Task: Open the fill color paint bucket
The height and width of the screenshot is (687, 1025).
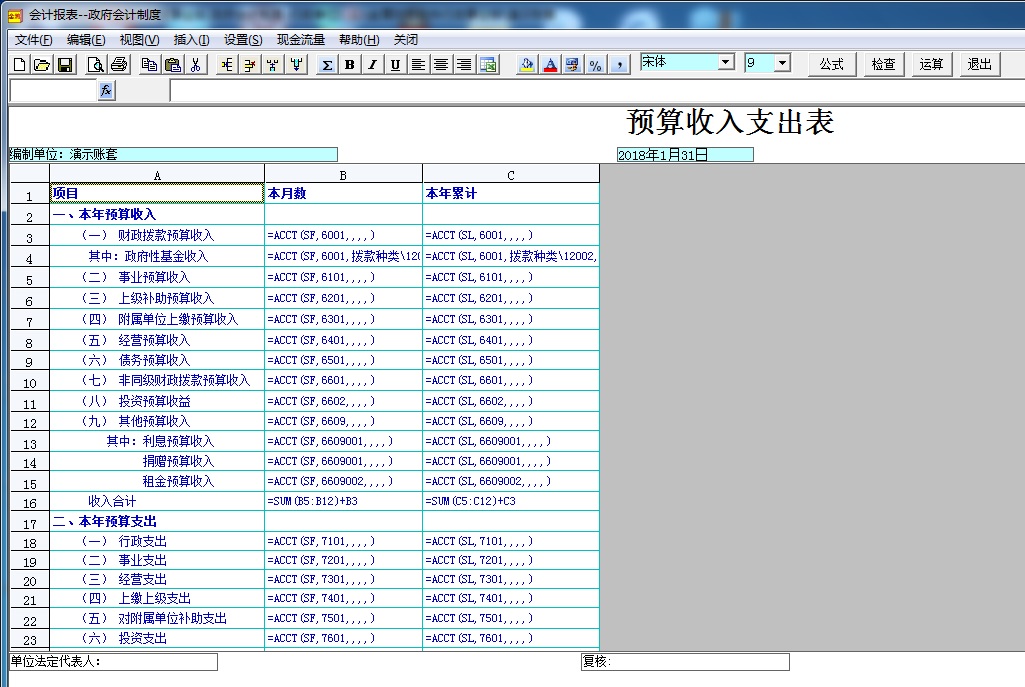Action: (527, 65)
